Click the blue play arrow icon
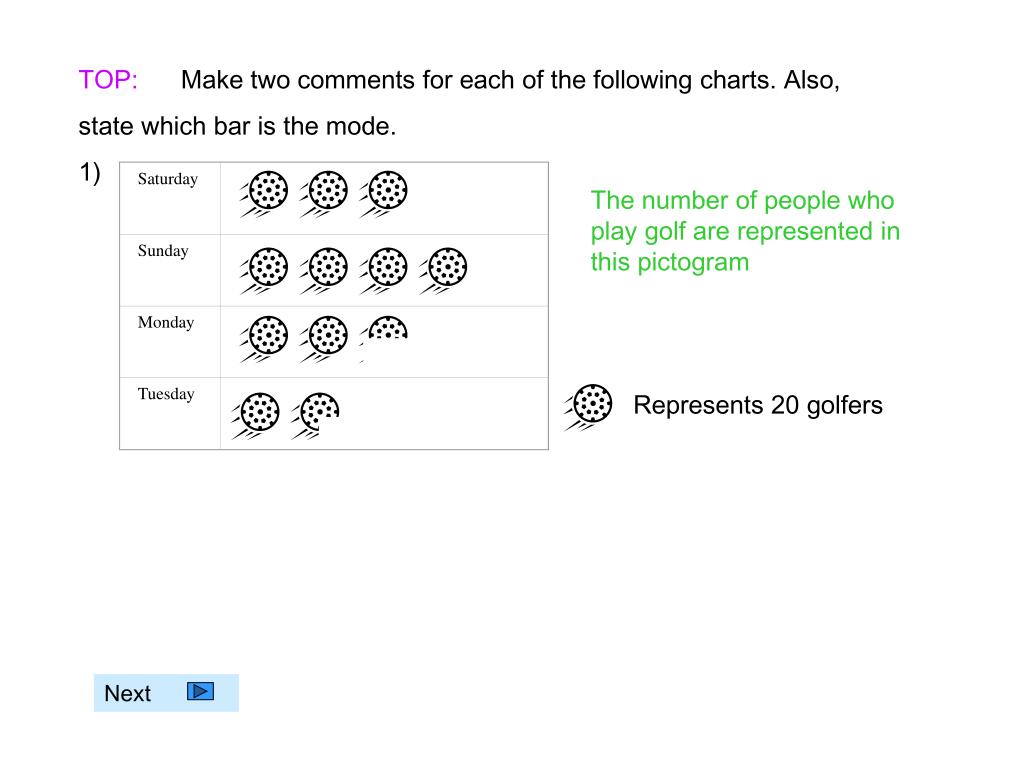Viewport: 1024px width, 768px height. tap(200, 691)
